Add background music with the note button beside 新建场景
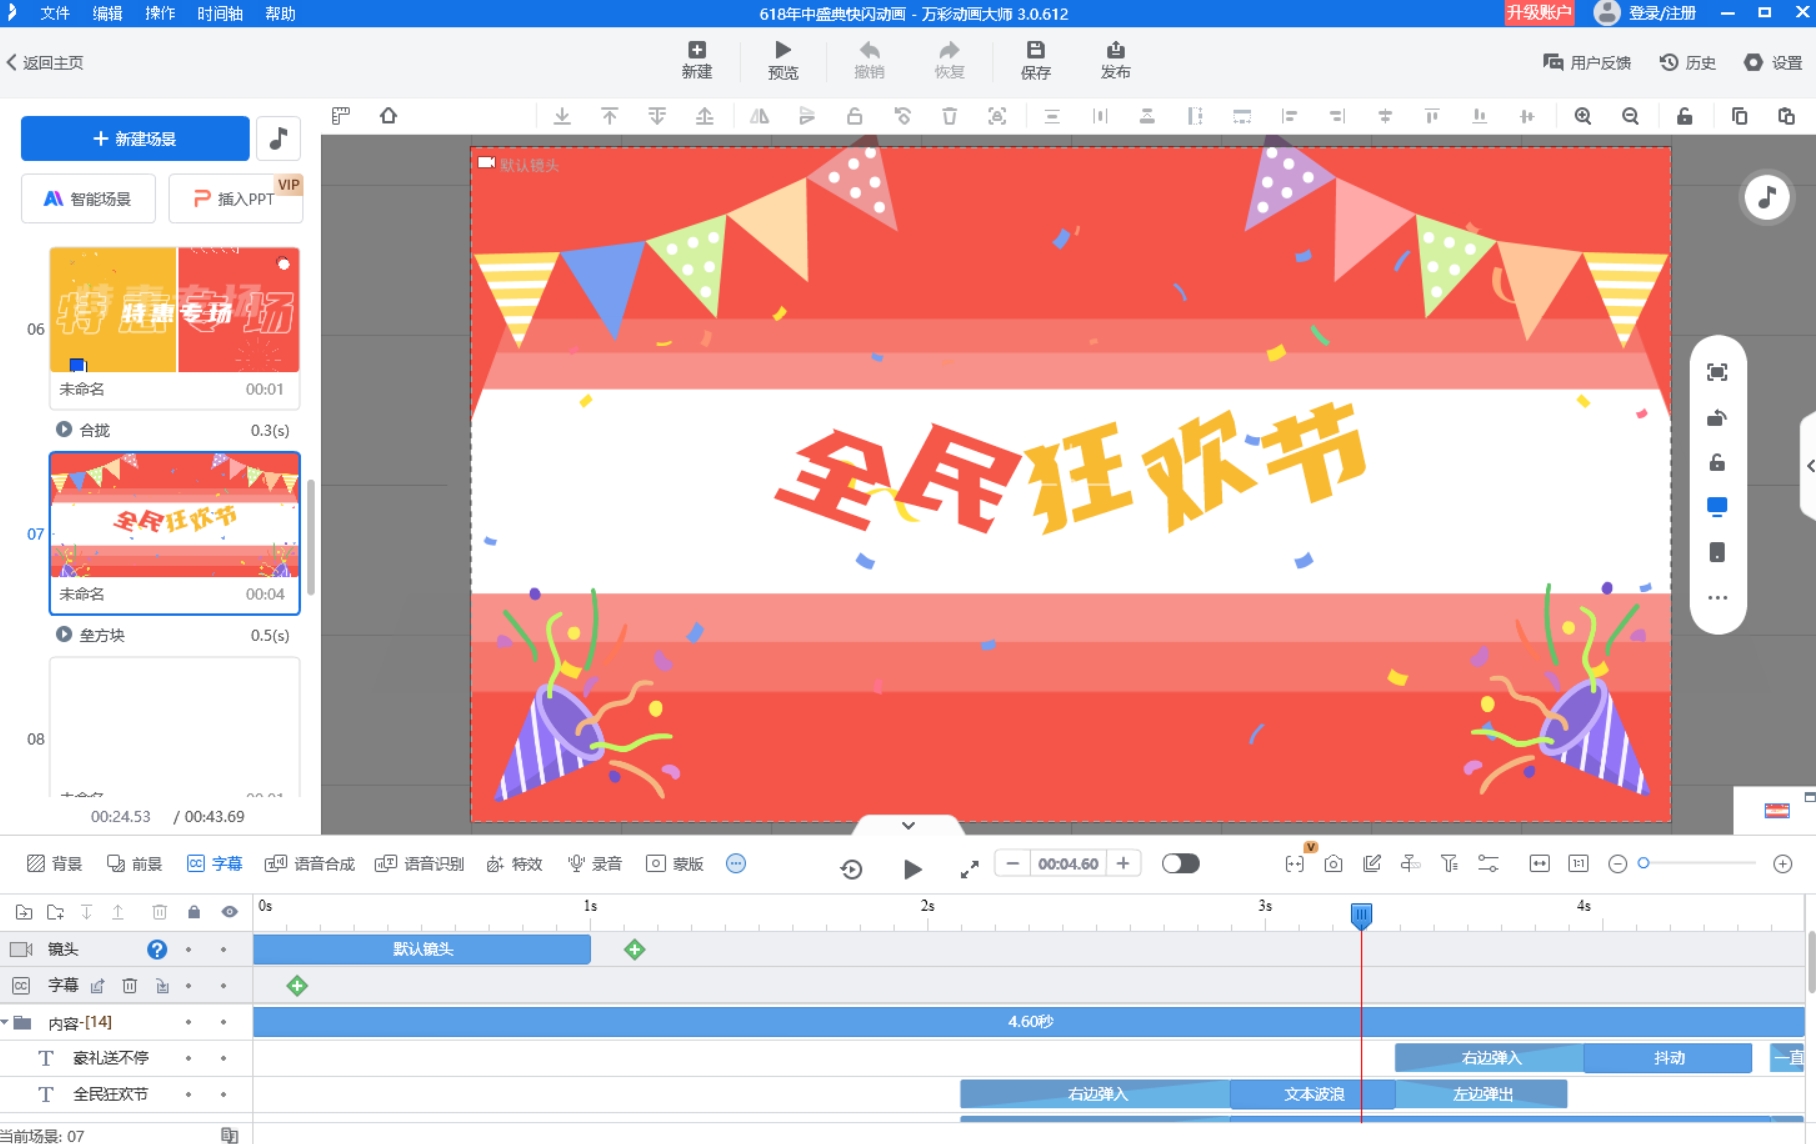Image resolution: width=1816 pixels, height=1144 pixels. click(x=278, y=138)
